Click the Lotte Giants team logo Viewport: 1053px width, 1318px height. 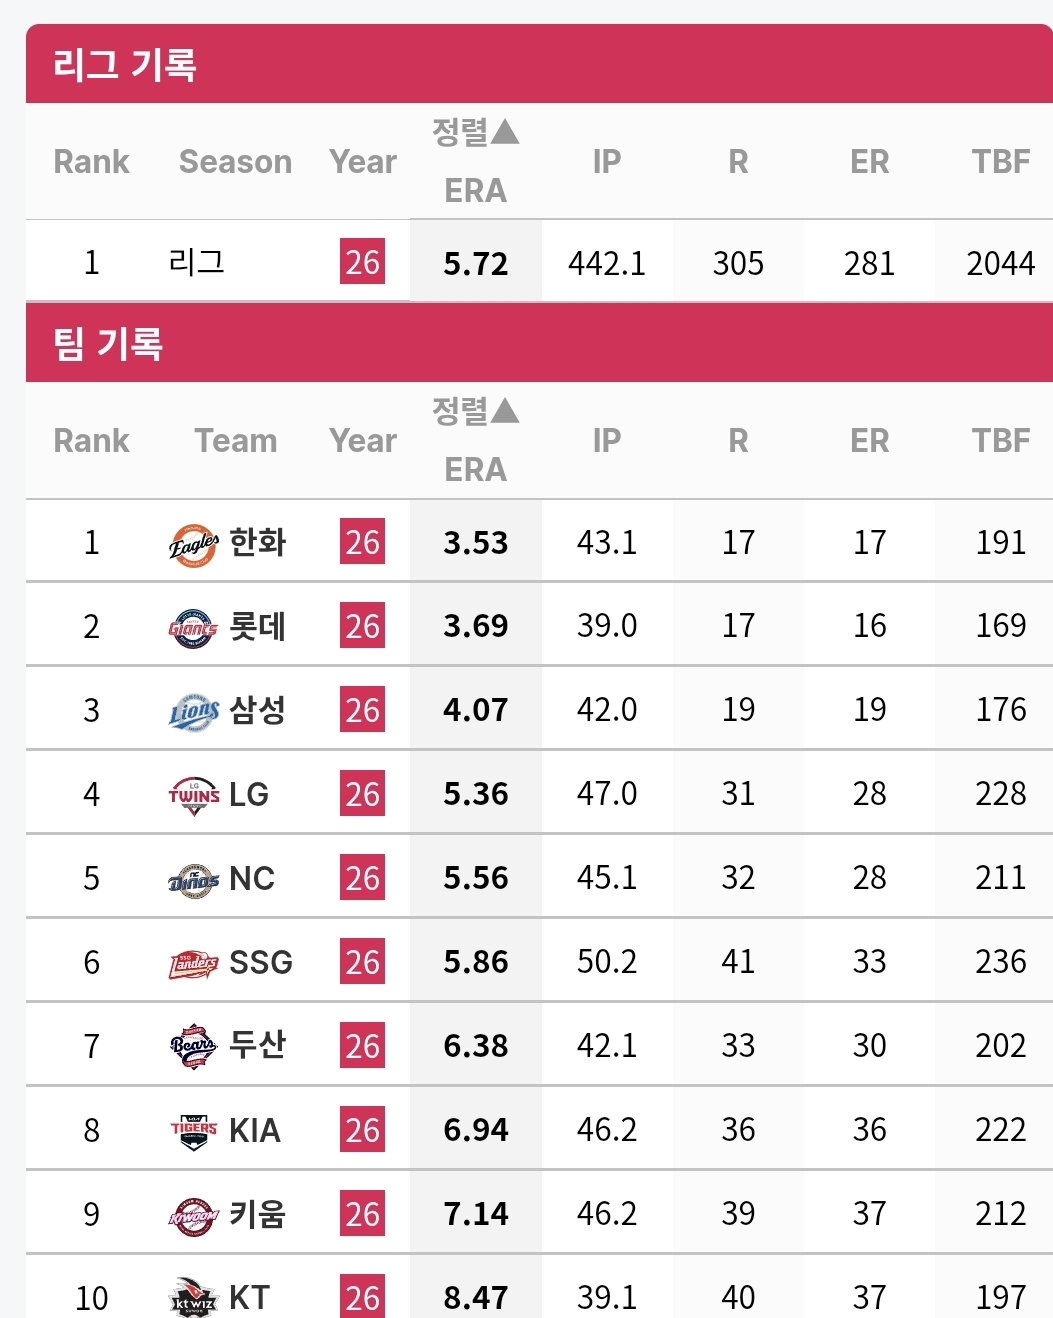coord(193,628)
